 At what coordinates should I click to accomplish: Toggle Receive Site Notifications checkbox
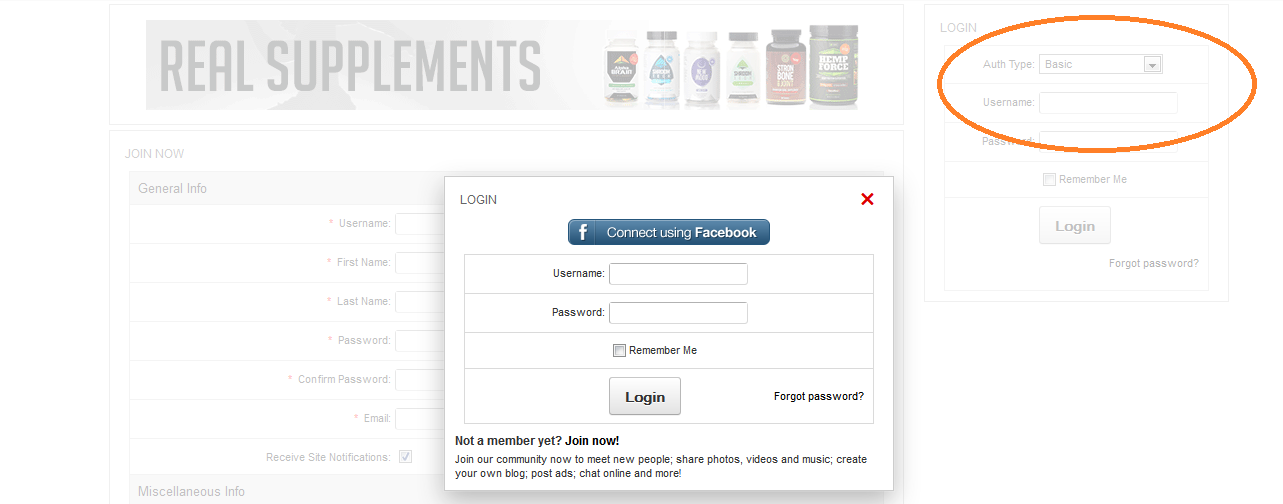(405, 457)
